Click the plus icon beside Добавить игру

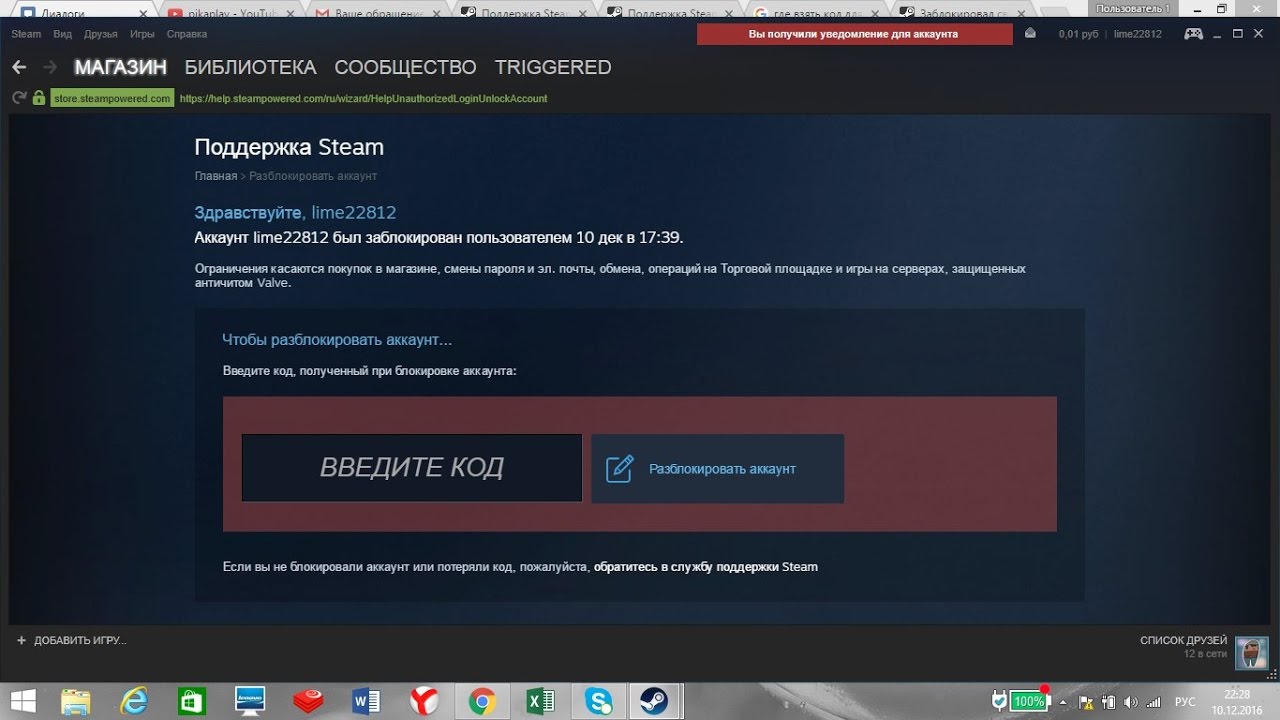[x=21, y=640]
